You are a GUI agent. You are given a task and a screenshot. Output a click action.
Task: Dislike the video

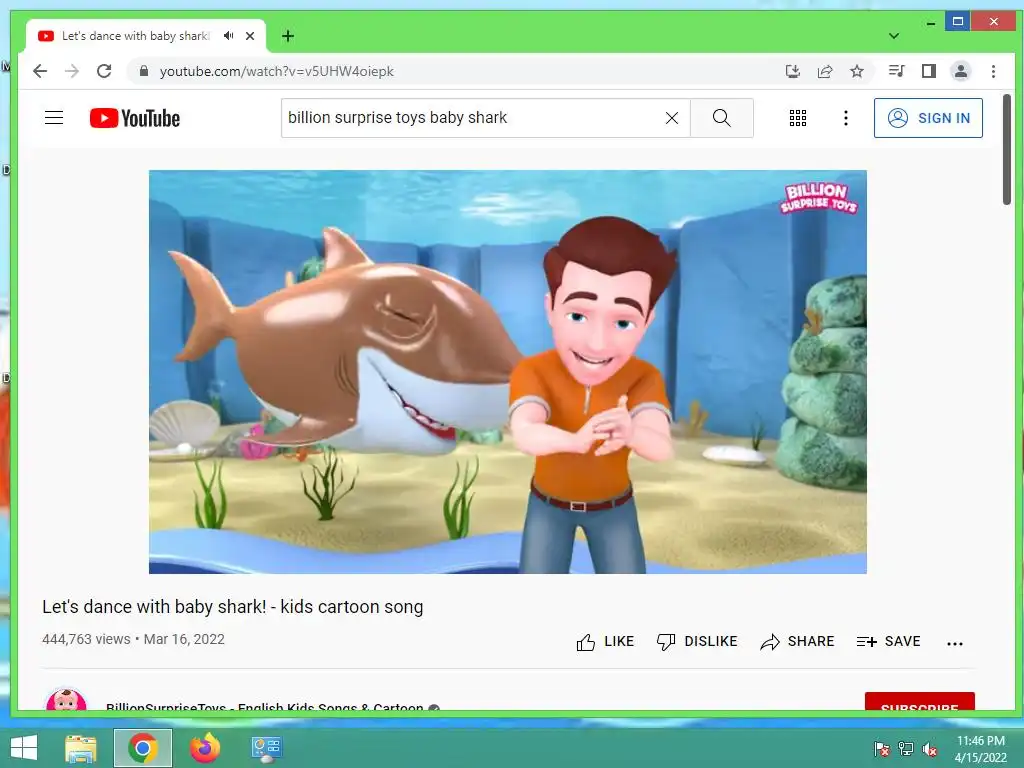(697, 642)
